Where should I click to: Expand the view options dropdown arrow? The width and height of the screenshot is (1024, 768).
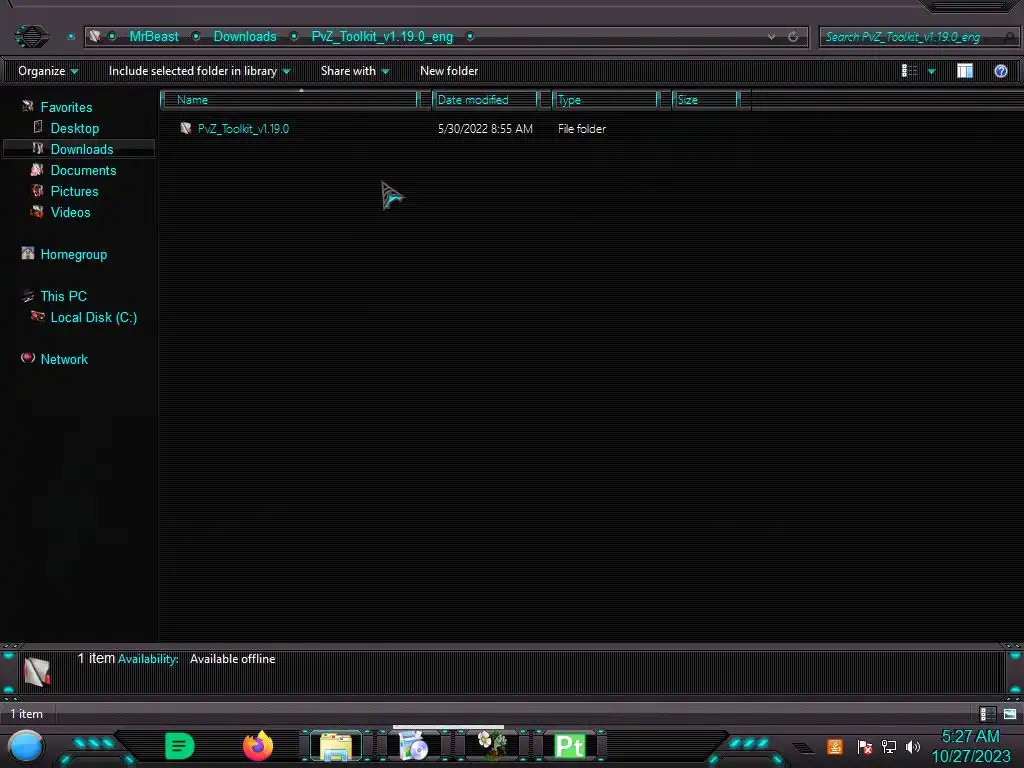click(x=932, y=71)
